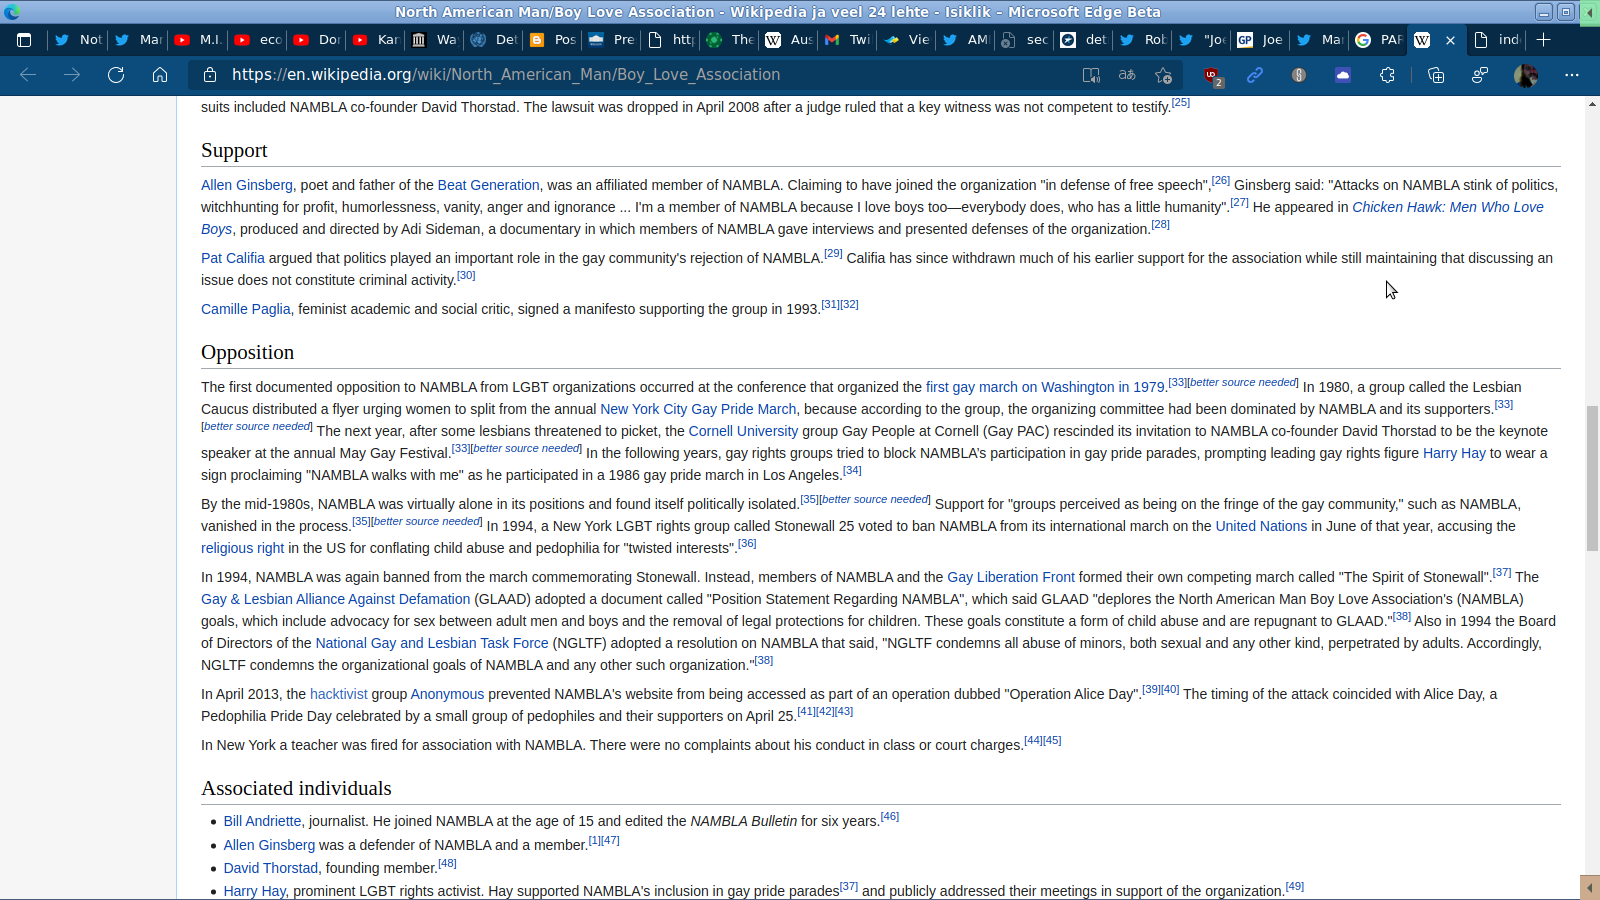Switch to the 'Det' UN emblem tab
This screenshot has height=900, width=1600.
tap(494, 40)
